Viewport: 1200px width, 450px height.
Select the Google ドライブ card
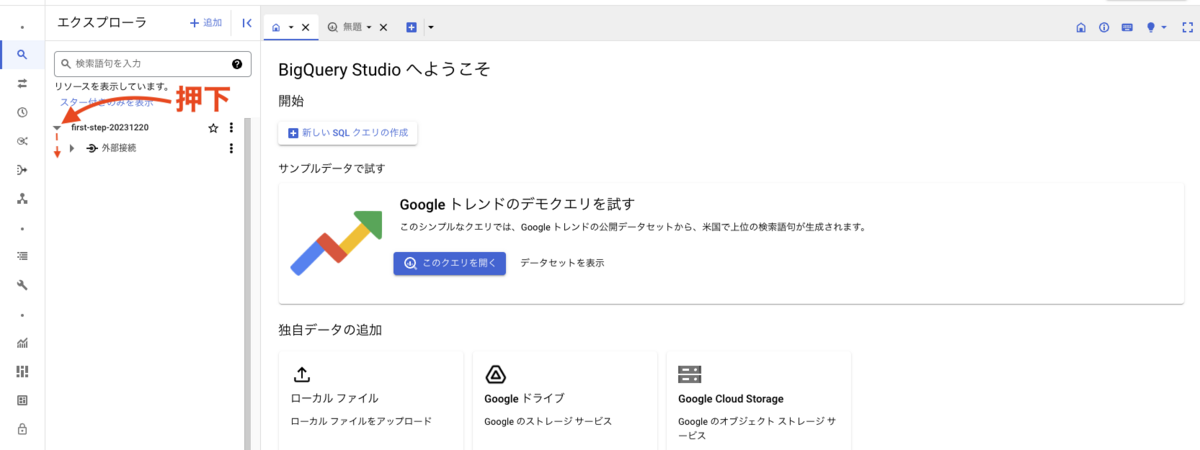(x=564, y=400)
